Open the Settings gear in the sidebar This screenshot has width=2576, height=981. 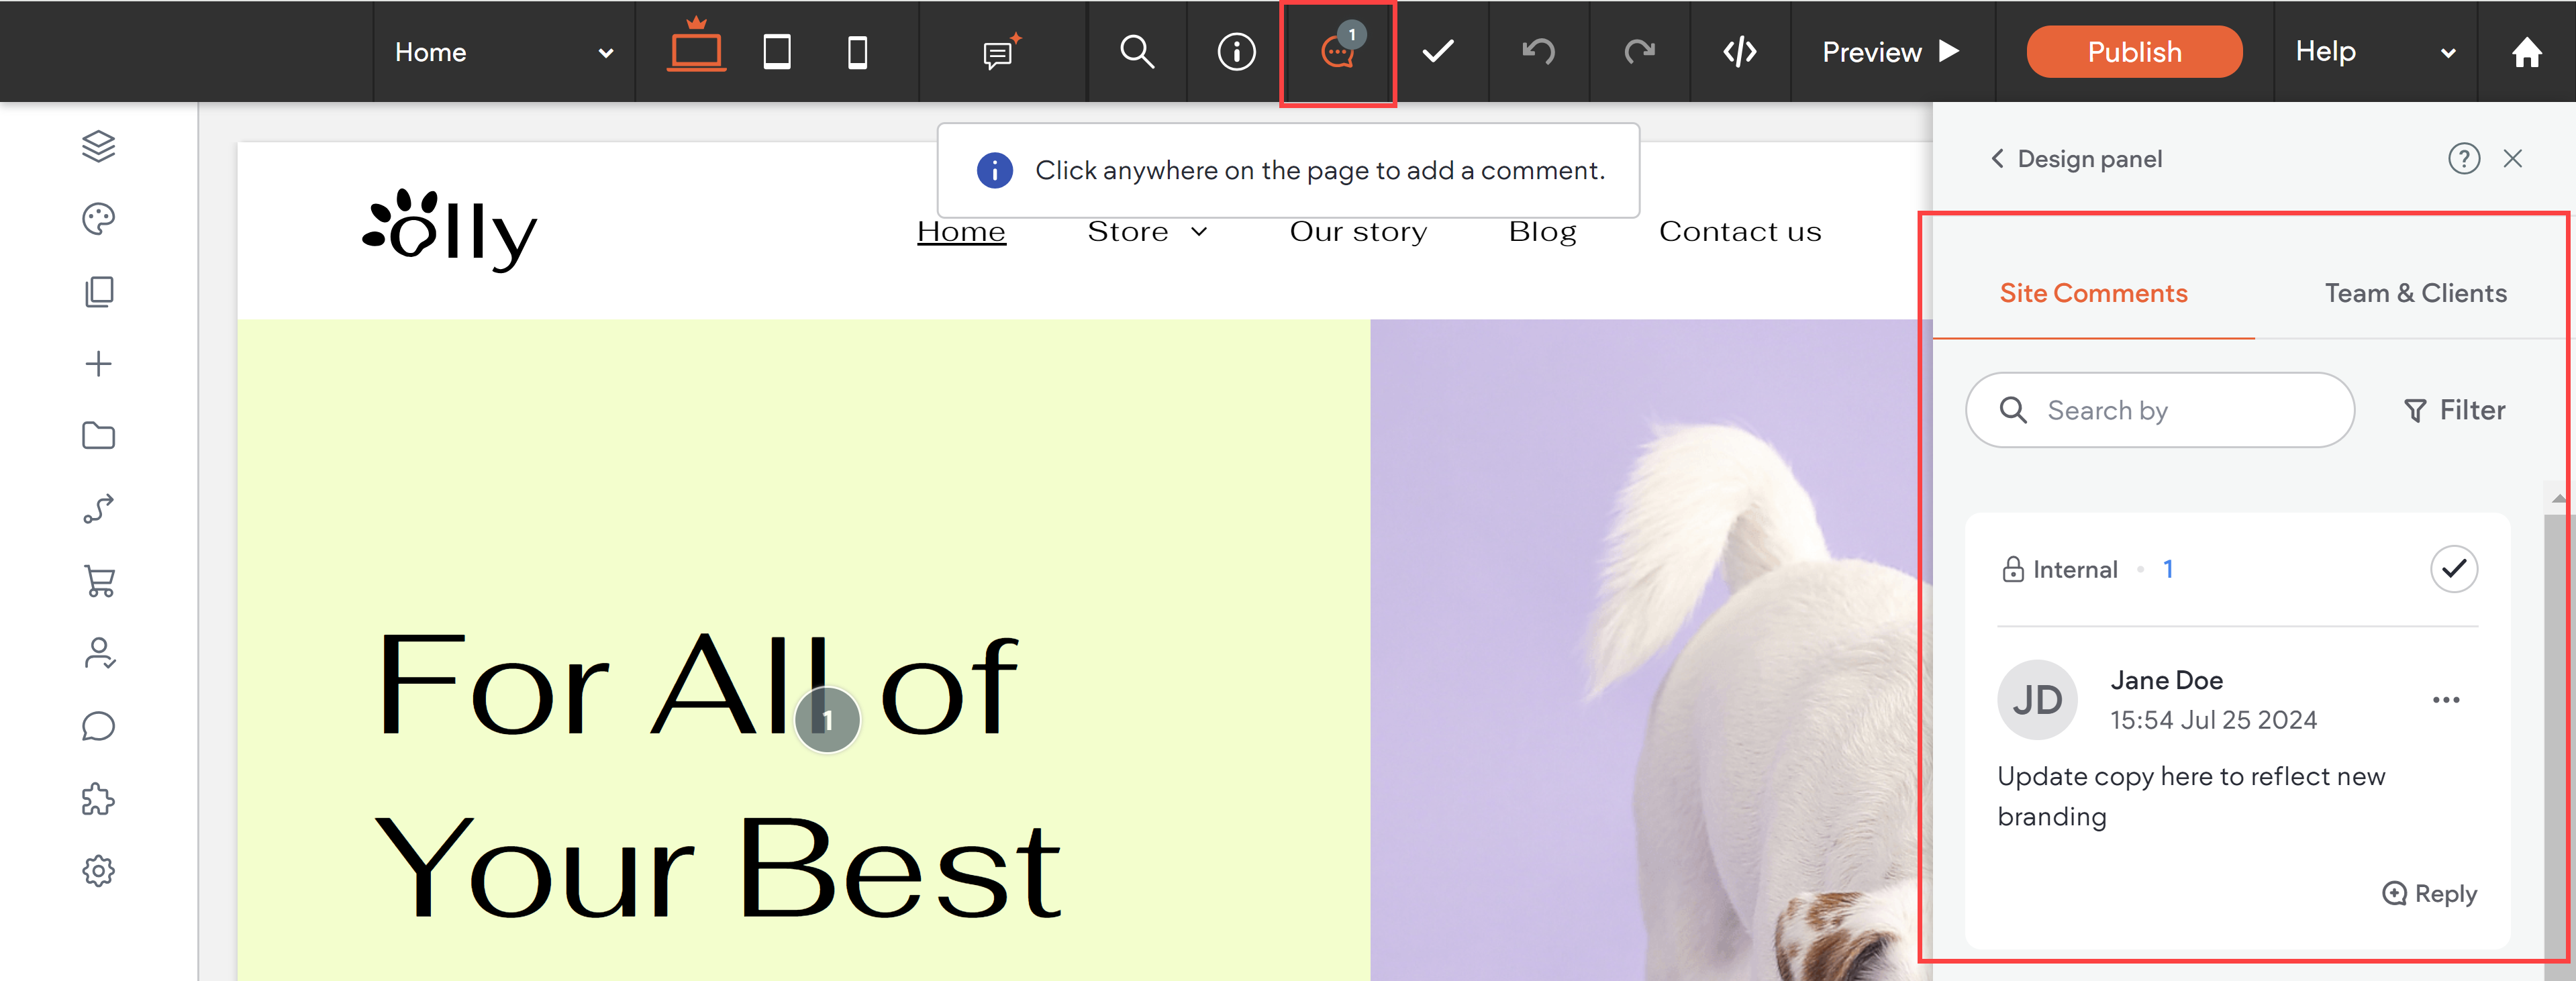(98, 871)
